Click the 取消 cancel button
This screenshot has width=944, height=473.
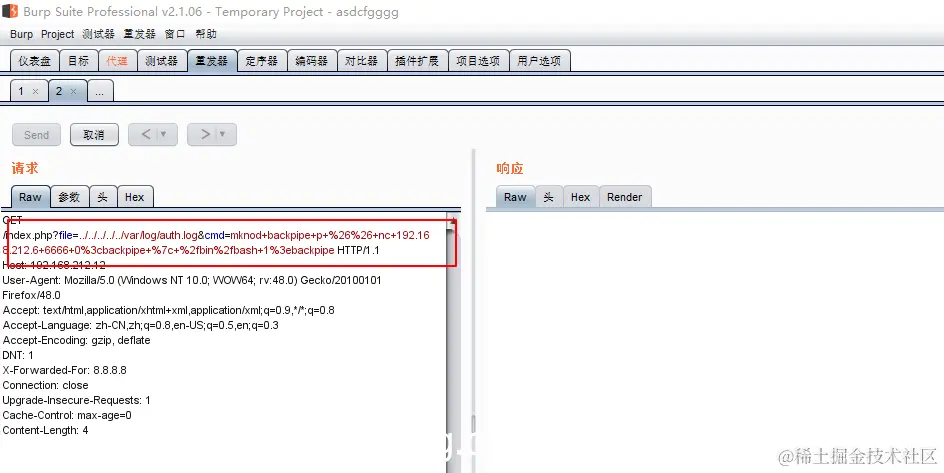pos(94,135)
